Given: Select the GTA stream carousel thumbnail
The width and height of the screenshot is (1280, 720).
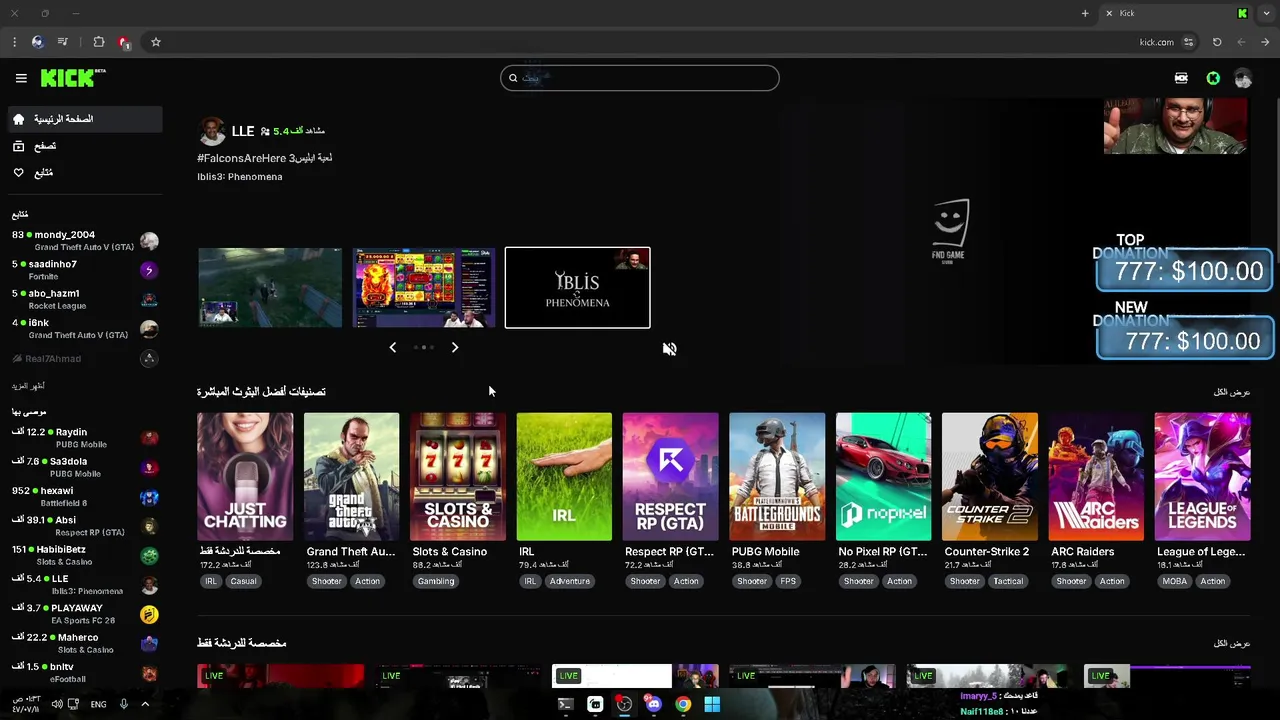Looking at the screenshot, I should (270, 288).
